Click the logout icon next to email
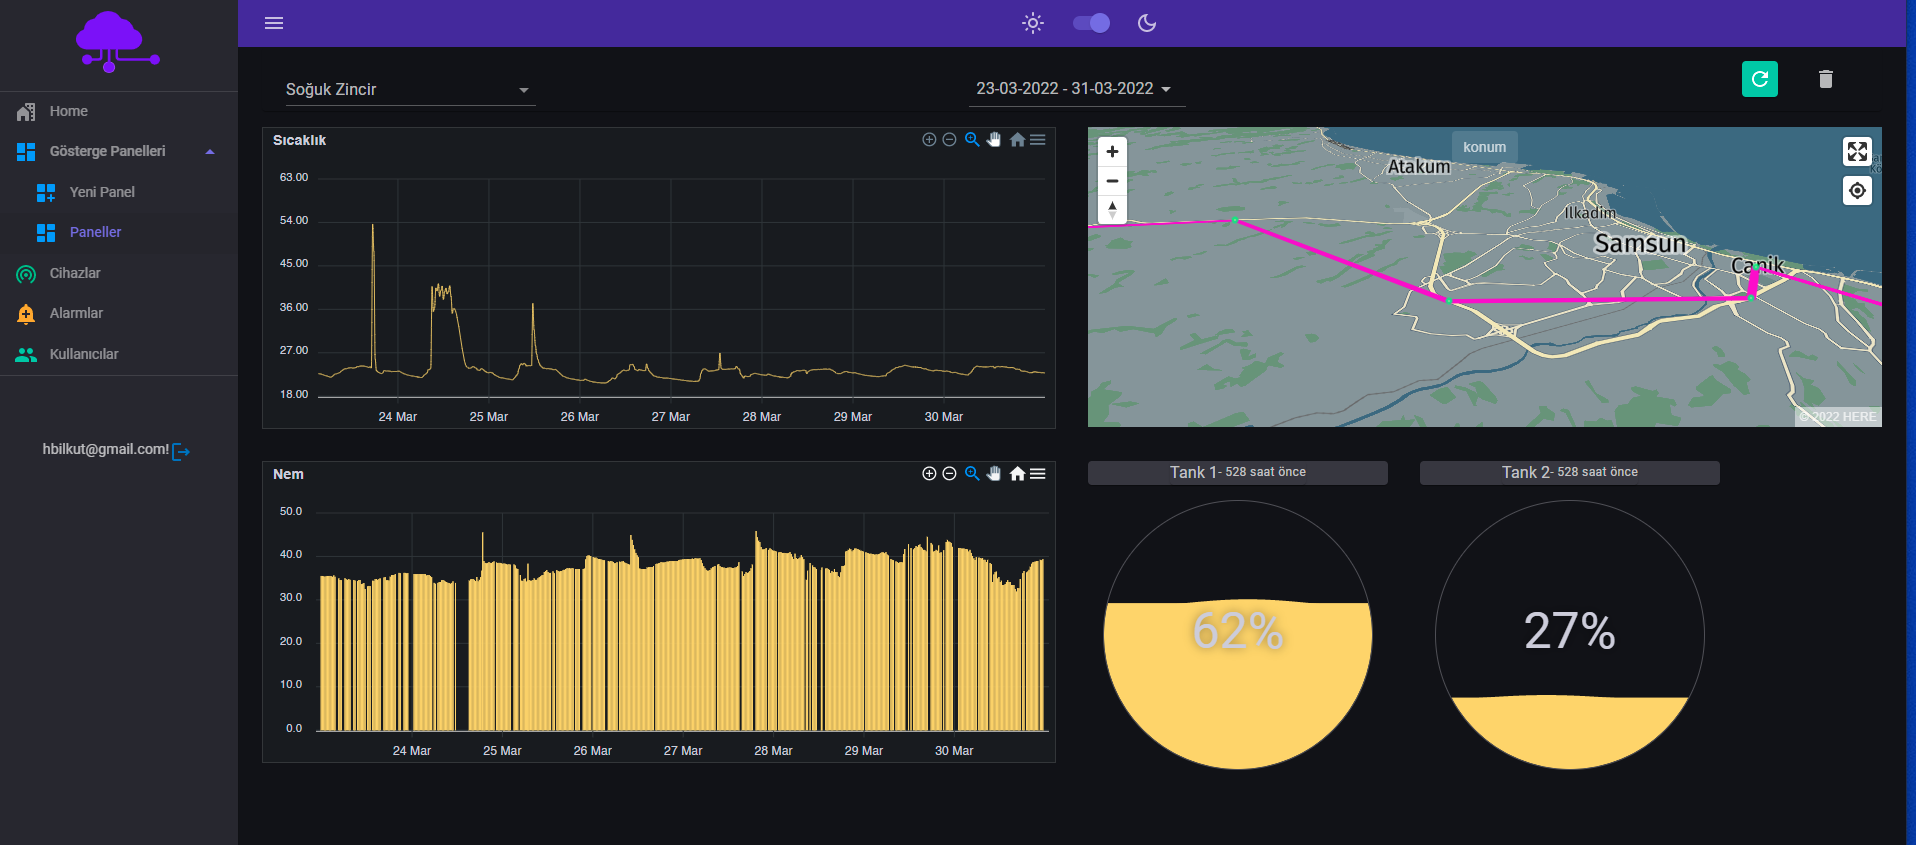Image resolution: width=1916 pixels, height=845 pixels. click(181, 451)
